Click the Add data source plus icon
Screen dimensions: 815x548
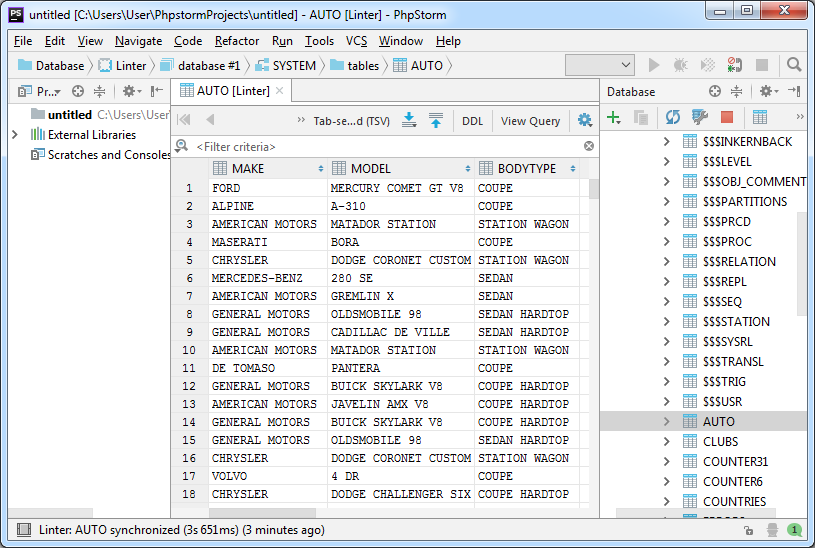[614, 118]
